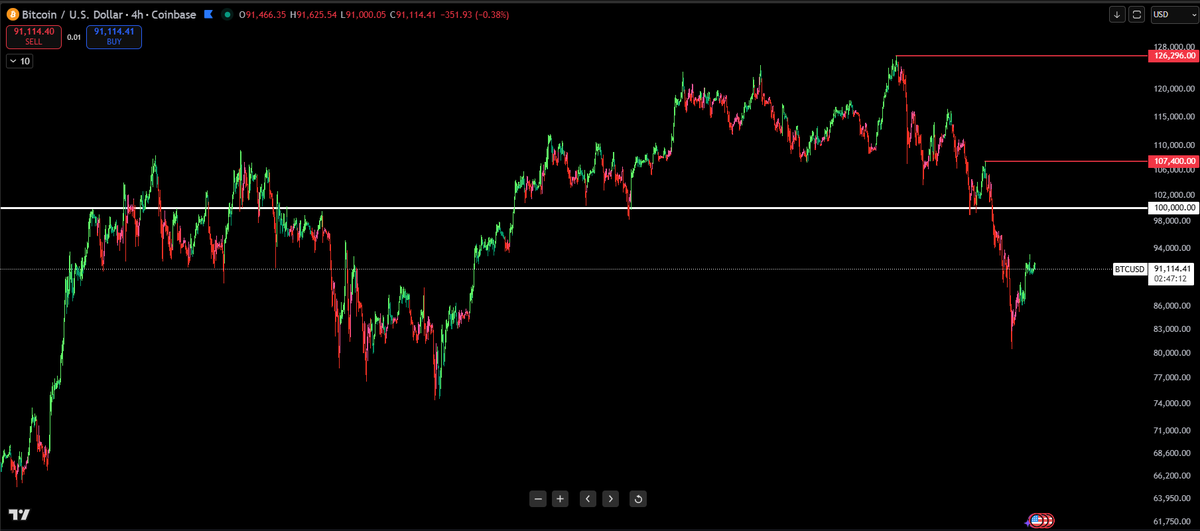Click the Bitcoin symbol logo icon
Screen dimensions: 1200x531
(x=11, y=15)
